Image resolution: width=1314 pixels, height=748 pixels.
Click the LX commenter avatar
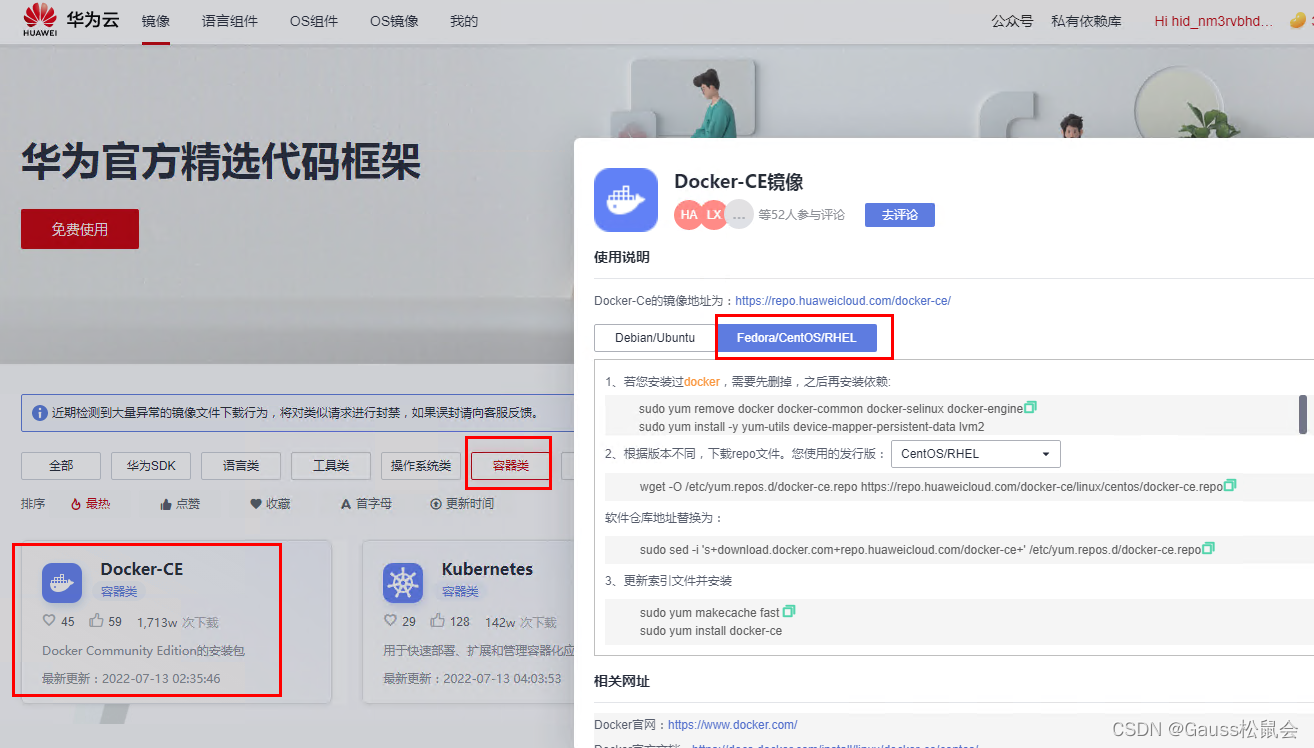point(714,215)
